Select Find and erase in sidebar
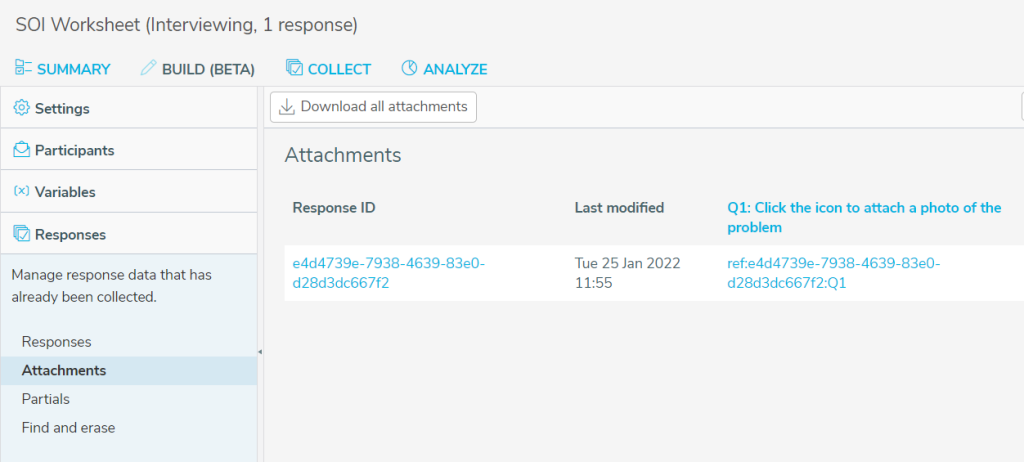Viewport: 1024px width, 462px height. [x=68, y=428]
